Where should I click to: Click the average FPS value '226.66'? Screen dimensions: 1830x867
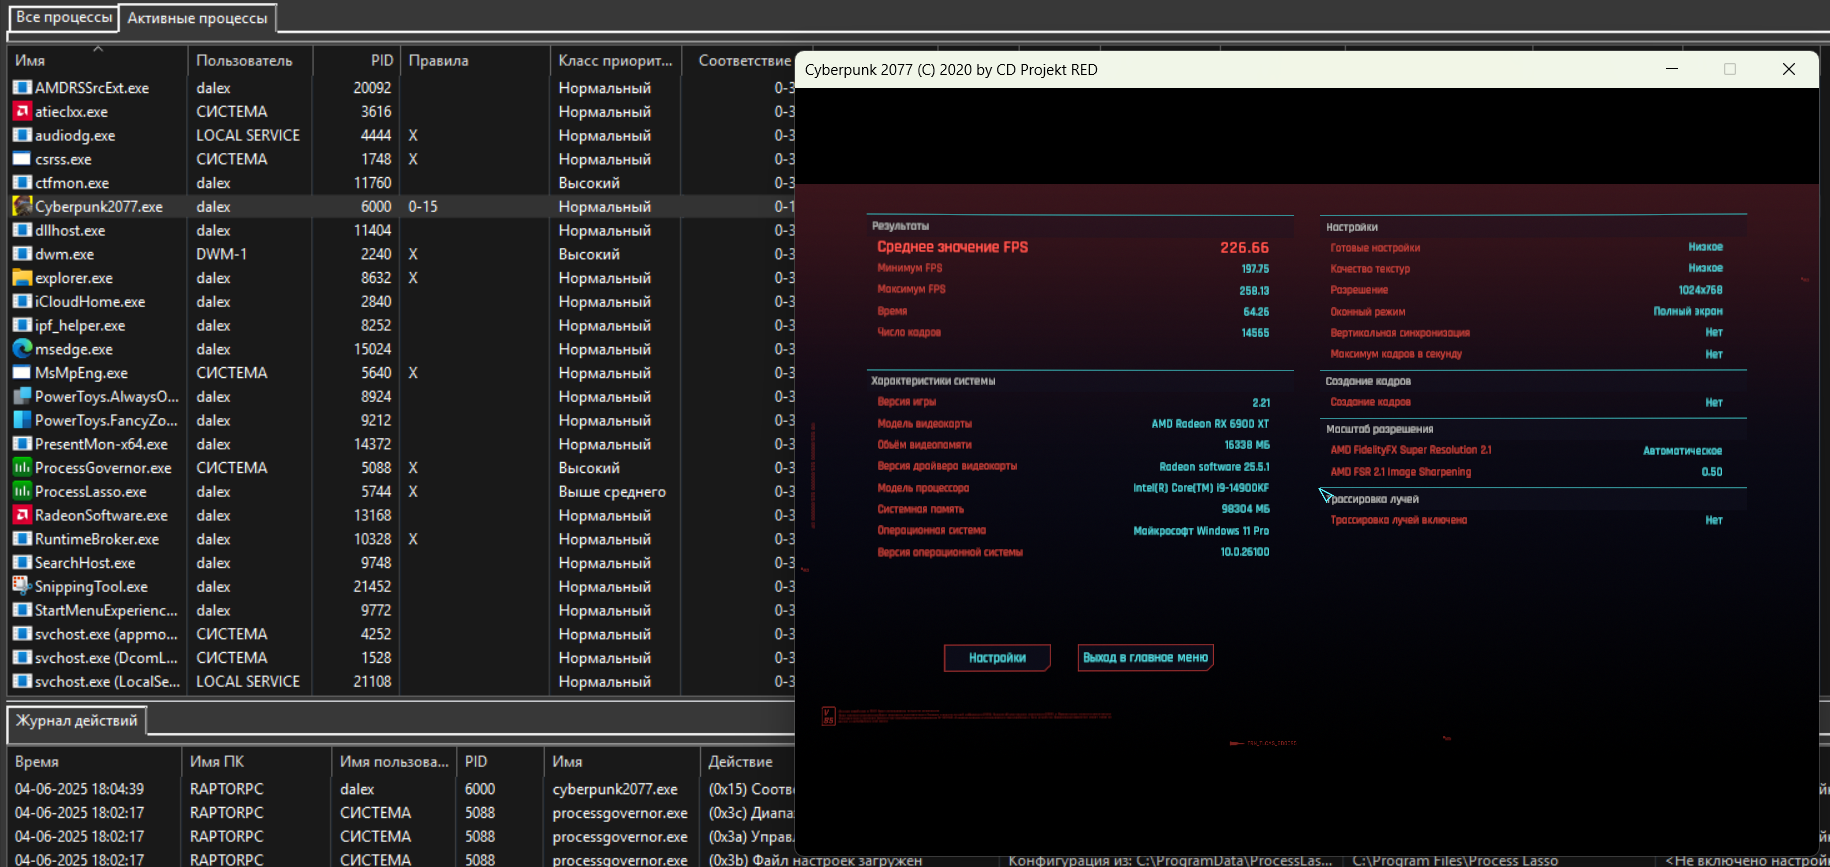1244,247
